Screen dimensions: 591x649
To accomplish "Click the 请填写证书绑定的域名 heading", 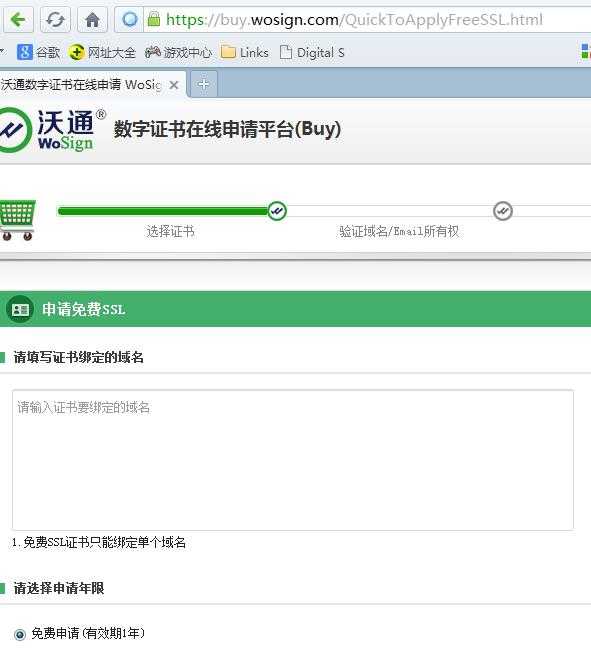I will tap(79, 357).
